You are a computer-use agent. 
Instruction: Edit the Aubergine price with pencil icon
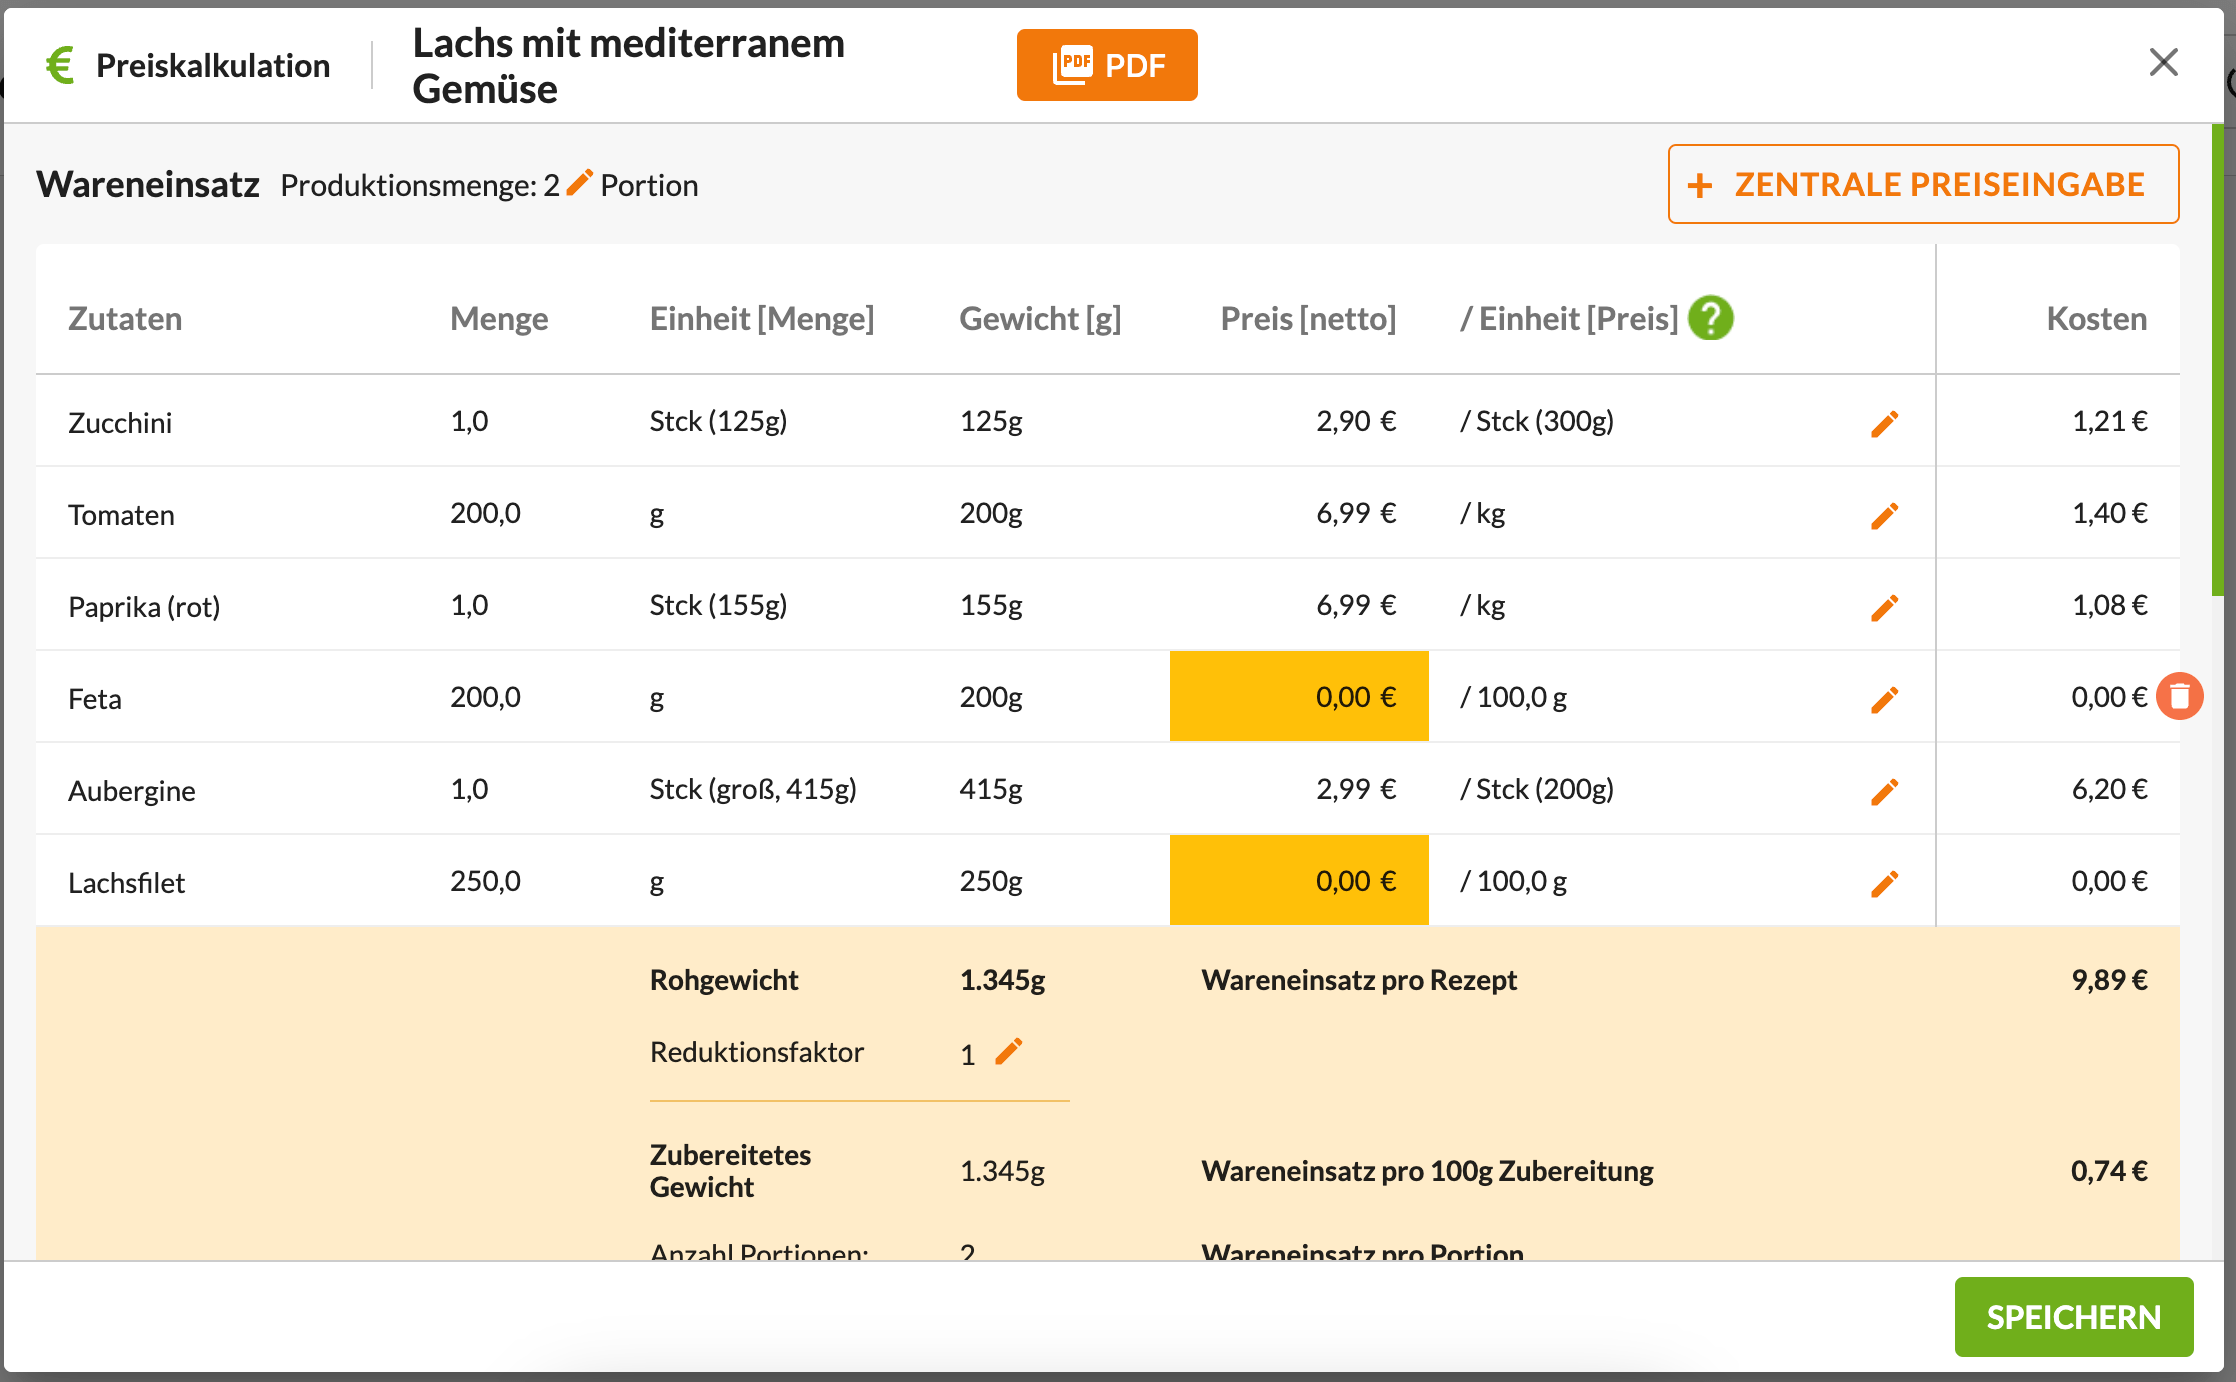pos(1884,792)
